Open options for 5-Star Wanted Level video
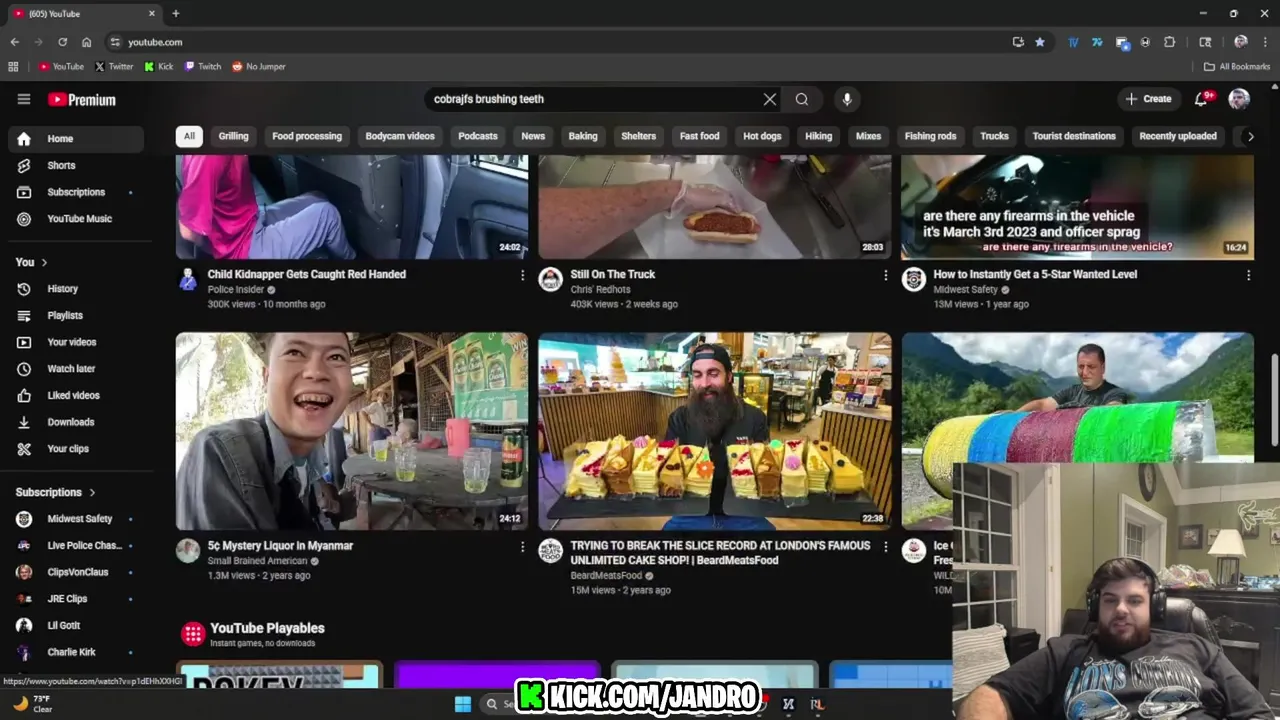Screen dimensions: 1280x720 coord(1248,275)
